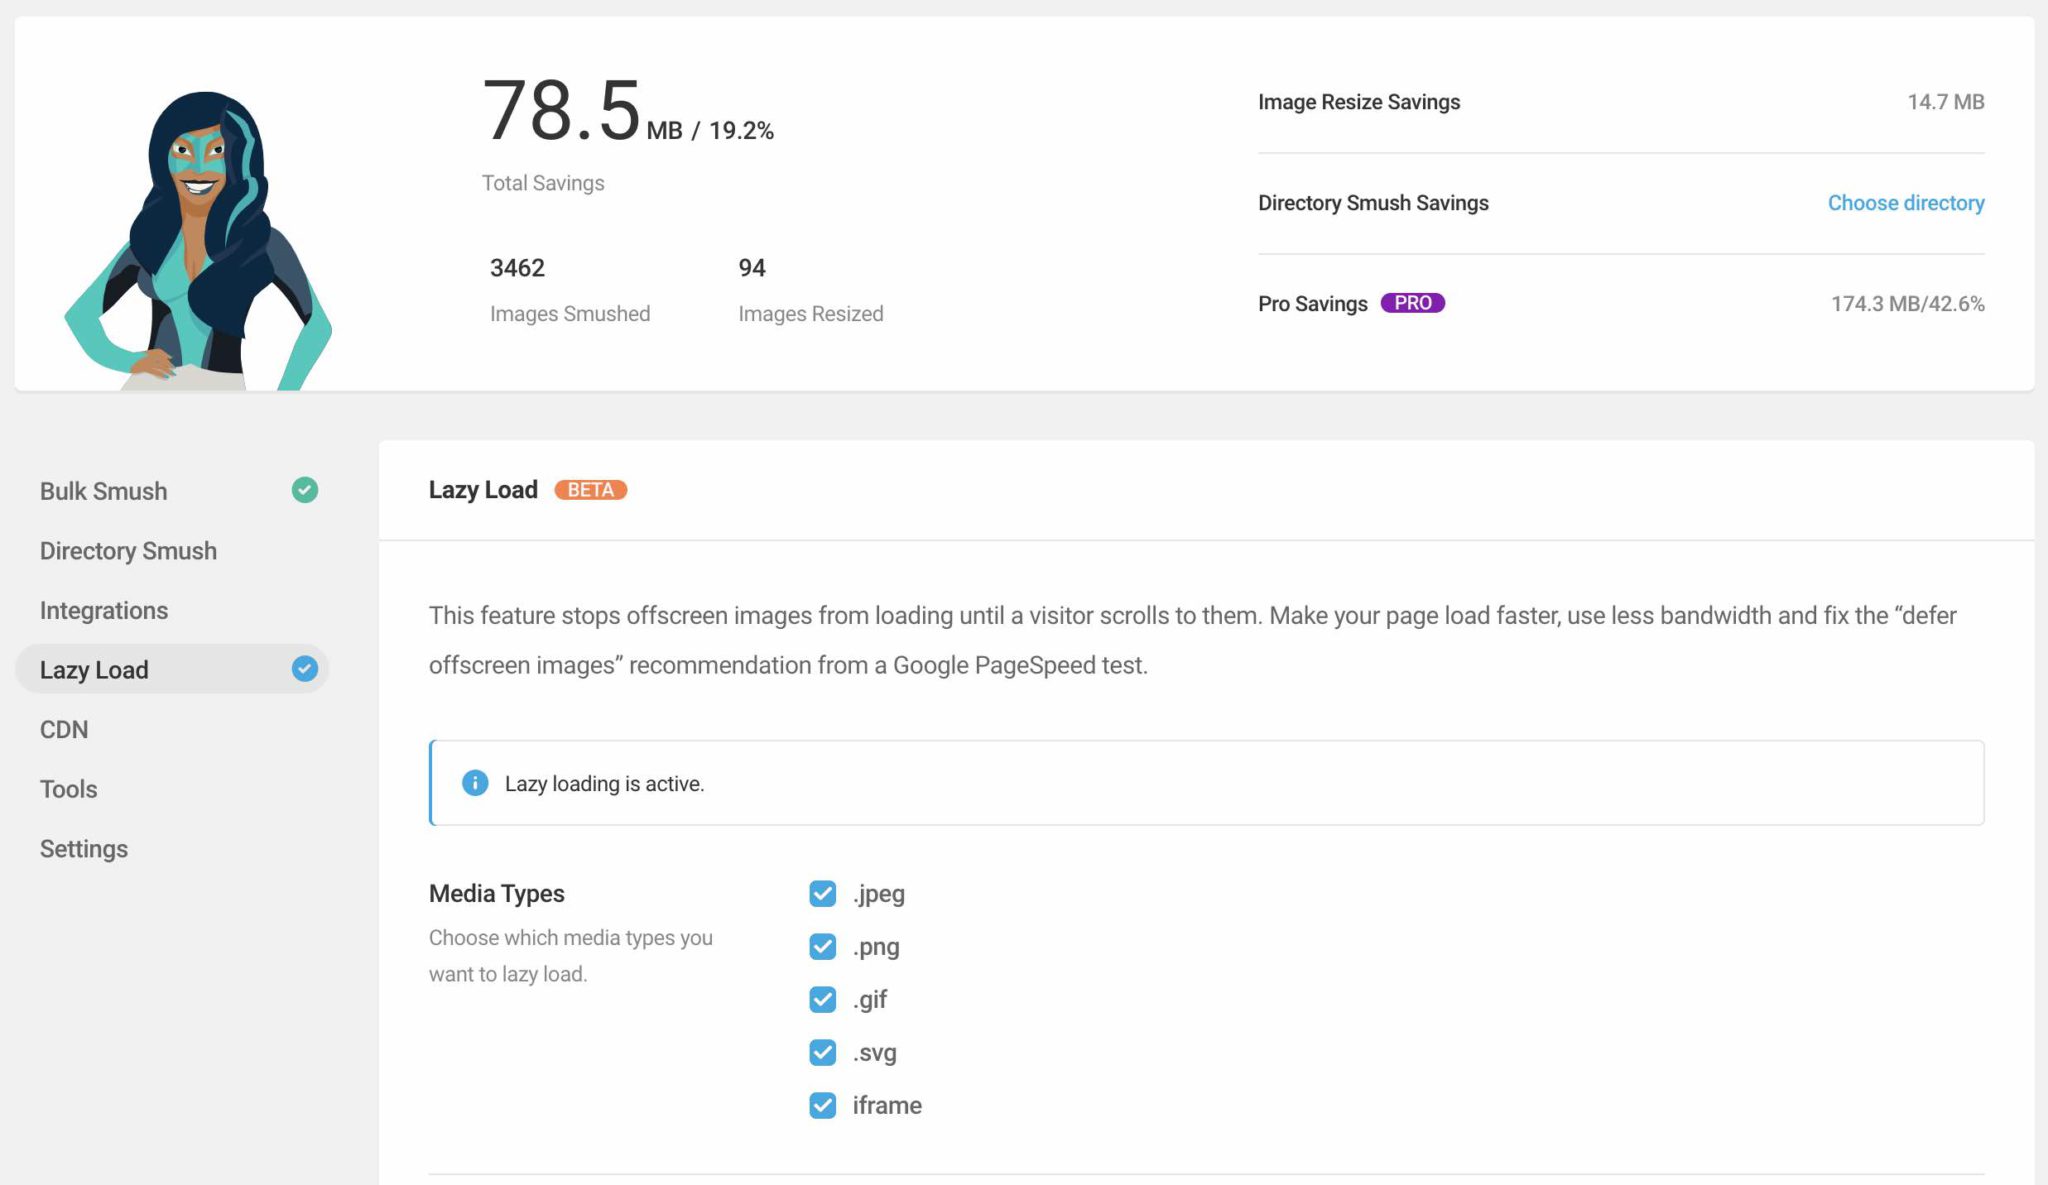The image size is (2048, 1185).
Task: Click the Smush superhero mascot illustration
Action: 198,240
